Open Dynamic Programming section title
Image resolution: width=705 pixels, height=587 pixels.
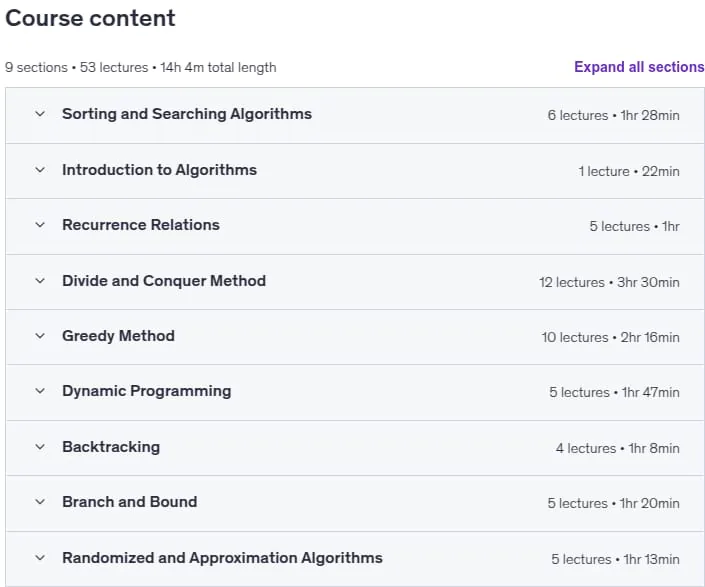coord(147,391)
